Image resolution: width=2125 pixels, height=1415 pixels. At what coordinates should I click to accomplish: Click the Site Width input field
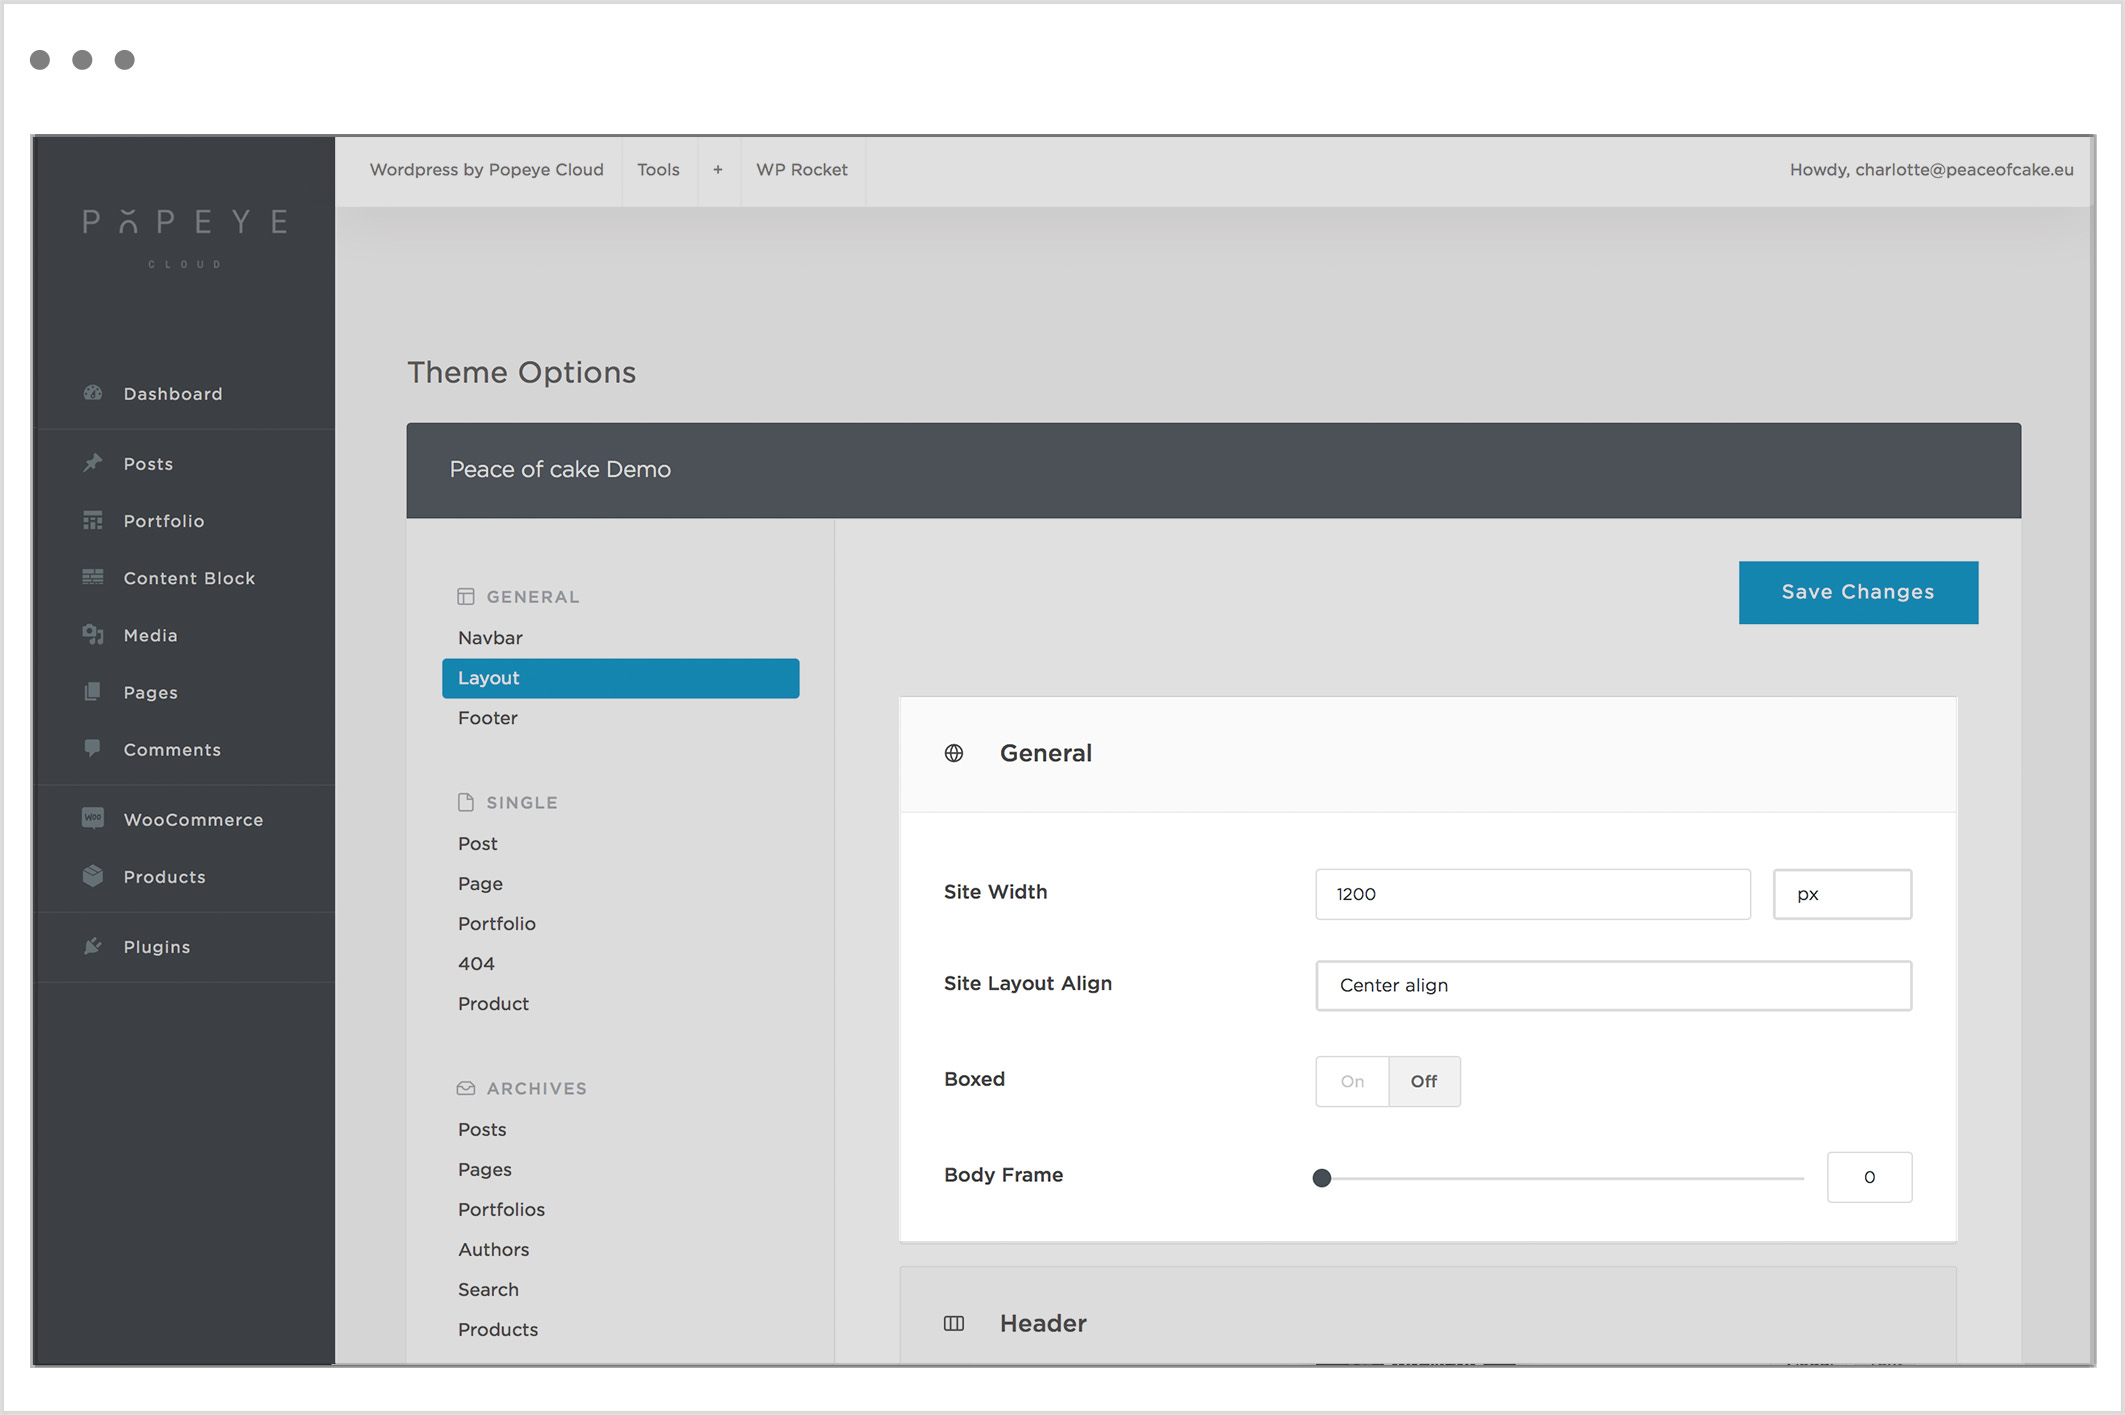[1533, 894]
